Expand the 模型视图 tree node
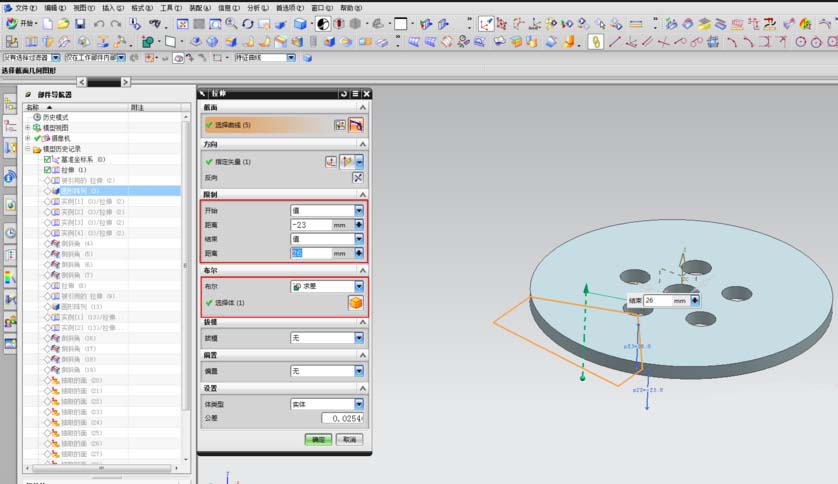Viewport: 838px width, 484px height. [28, 128]
